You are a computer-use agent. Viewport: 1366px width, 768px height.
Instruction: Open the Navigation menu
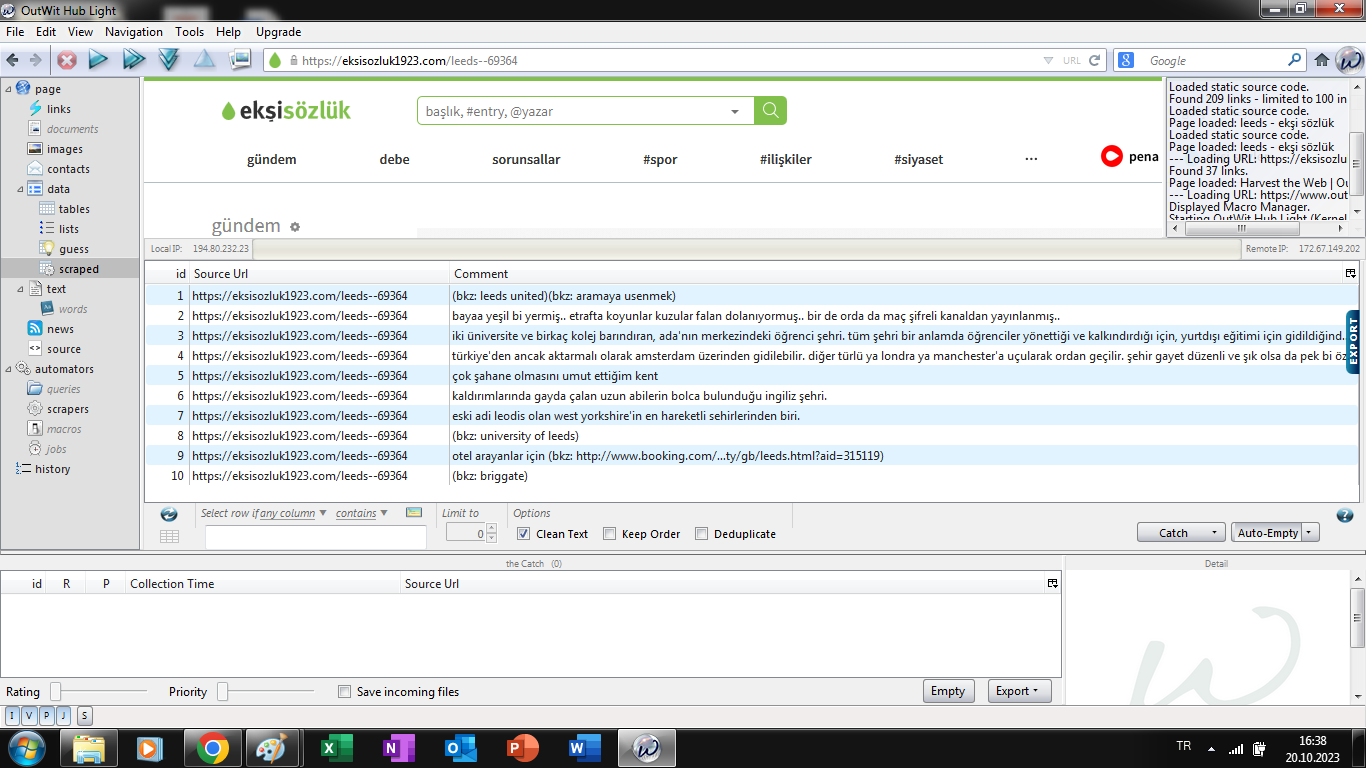[x=133, y=32]
